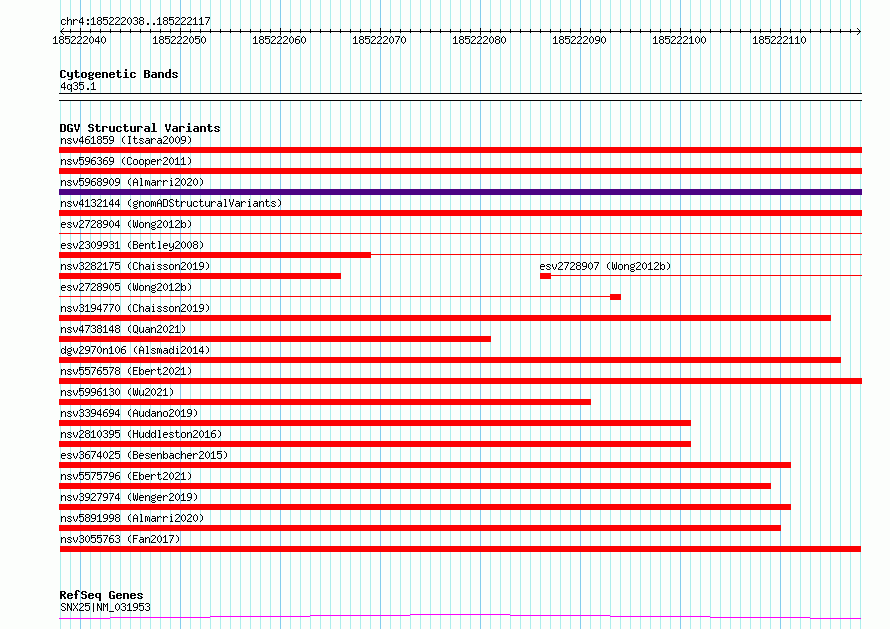Viewport: 890px width, 629px height.
Task: Click the nsv461859 (Itsara2009) variant label
Action: point(126,140)
